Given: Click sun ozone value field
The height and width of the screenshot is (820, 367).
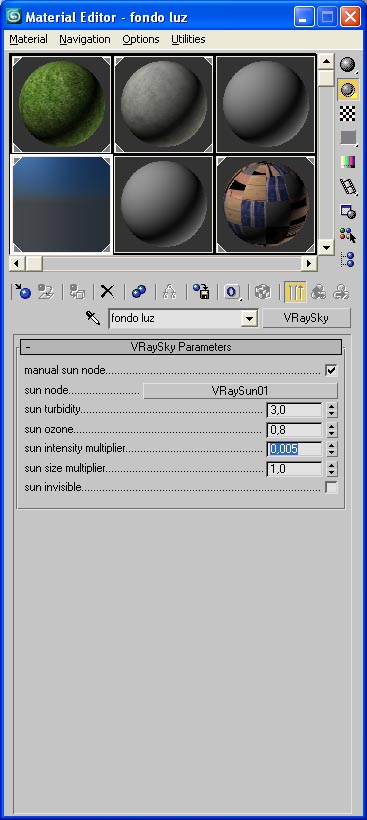Looking at the screenshot, I should tap(295, 429).
